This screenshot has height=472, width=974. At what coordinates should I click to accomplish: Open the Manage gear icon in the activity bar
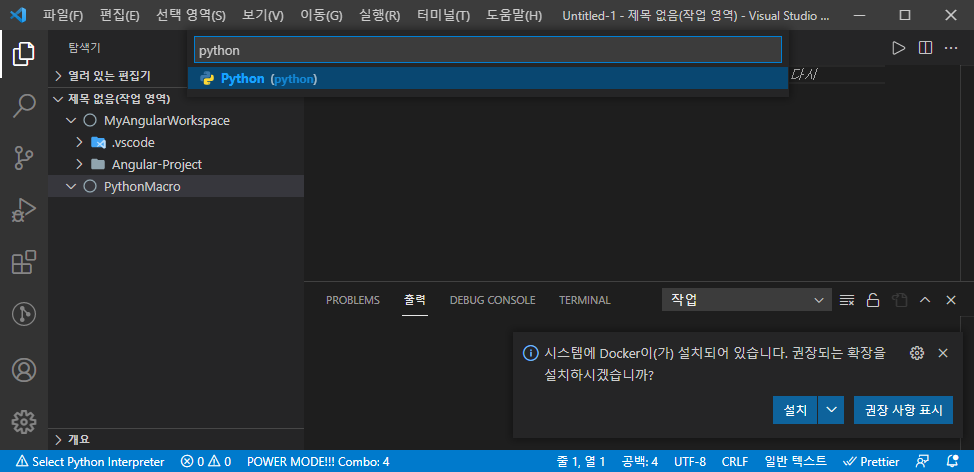pos(24,422)
